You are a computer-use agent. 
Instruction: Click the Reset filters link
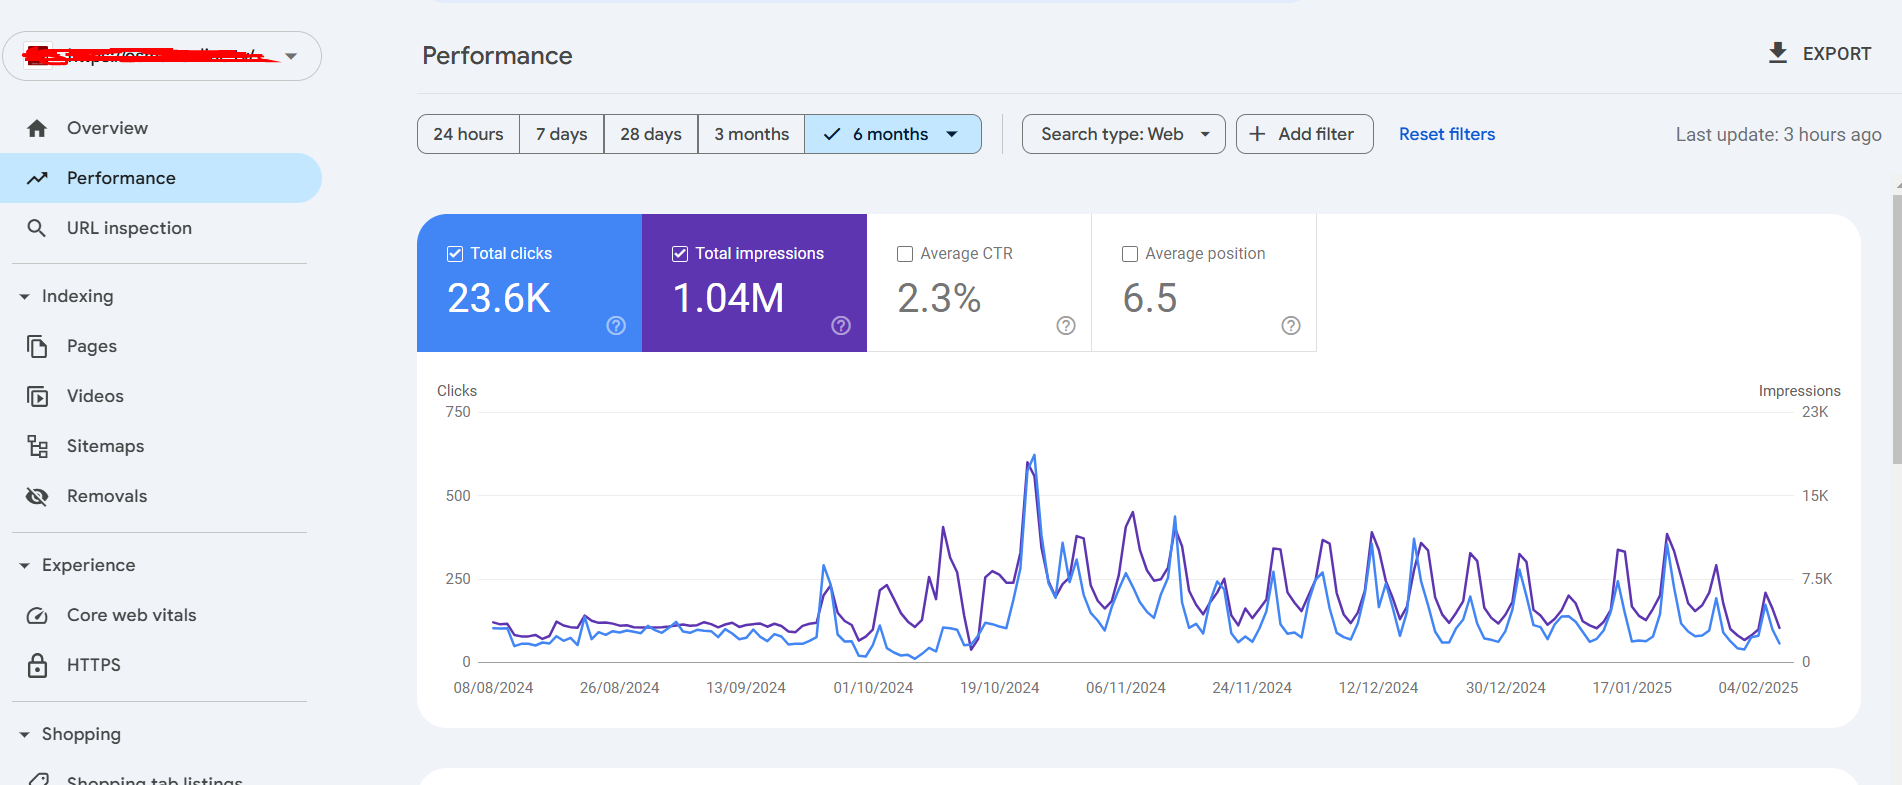(x=1446, y=134)
